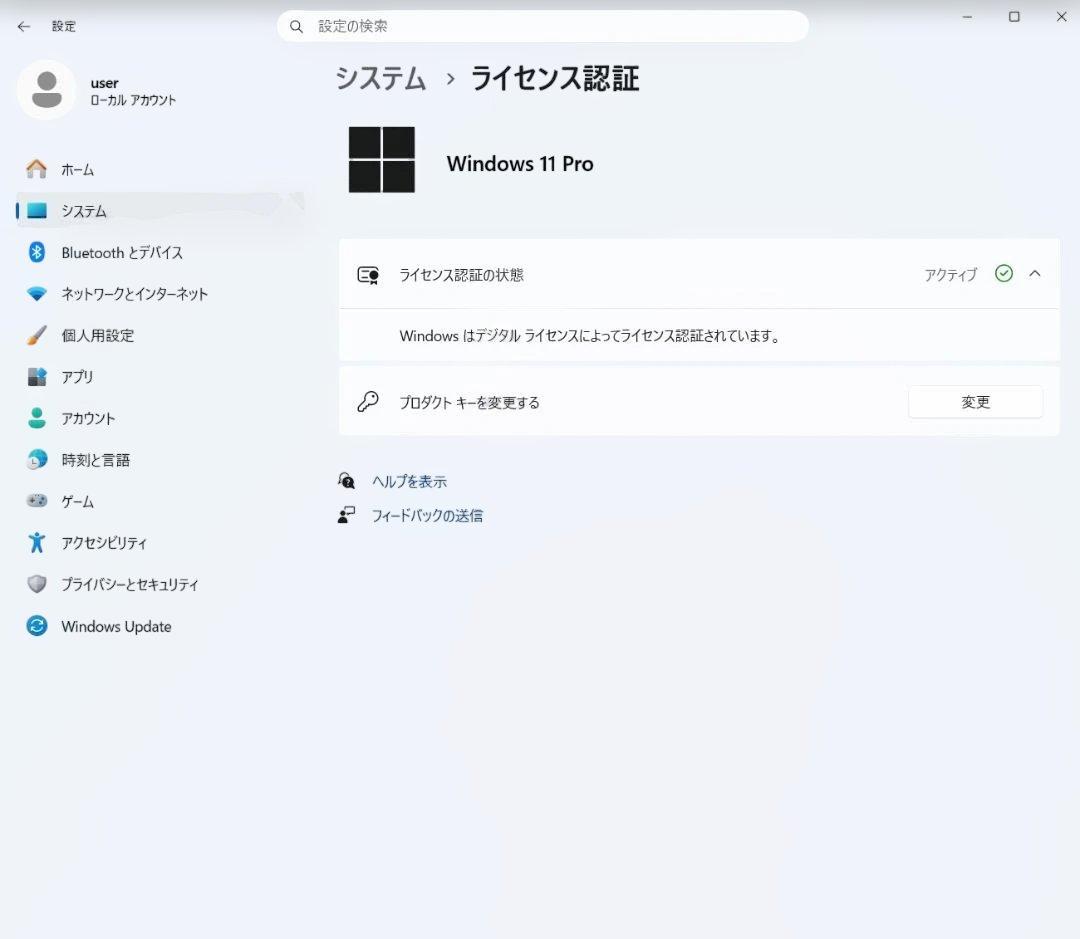This screenshot has width=1080, height=939.
Task: Click the home icon for ホーム
Action: [34, 169]
